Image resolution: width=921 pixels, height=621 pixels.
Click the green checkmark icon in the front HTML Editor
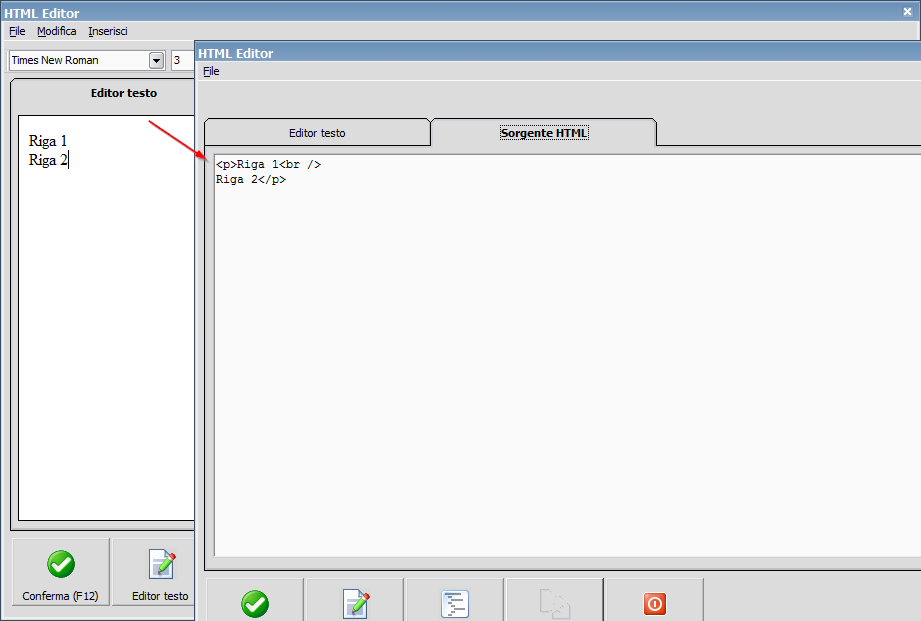[255, 603]
